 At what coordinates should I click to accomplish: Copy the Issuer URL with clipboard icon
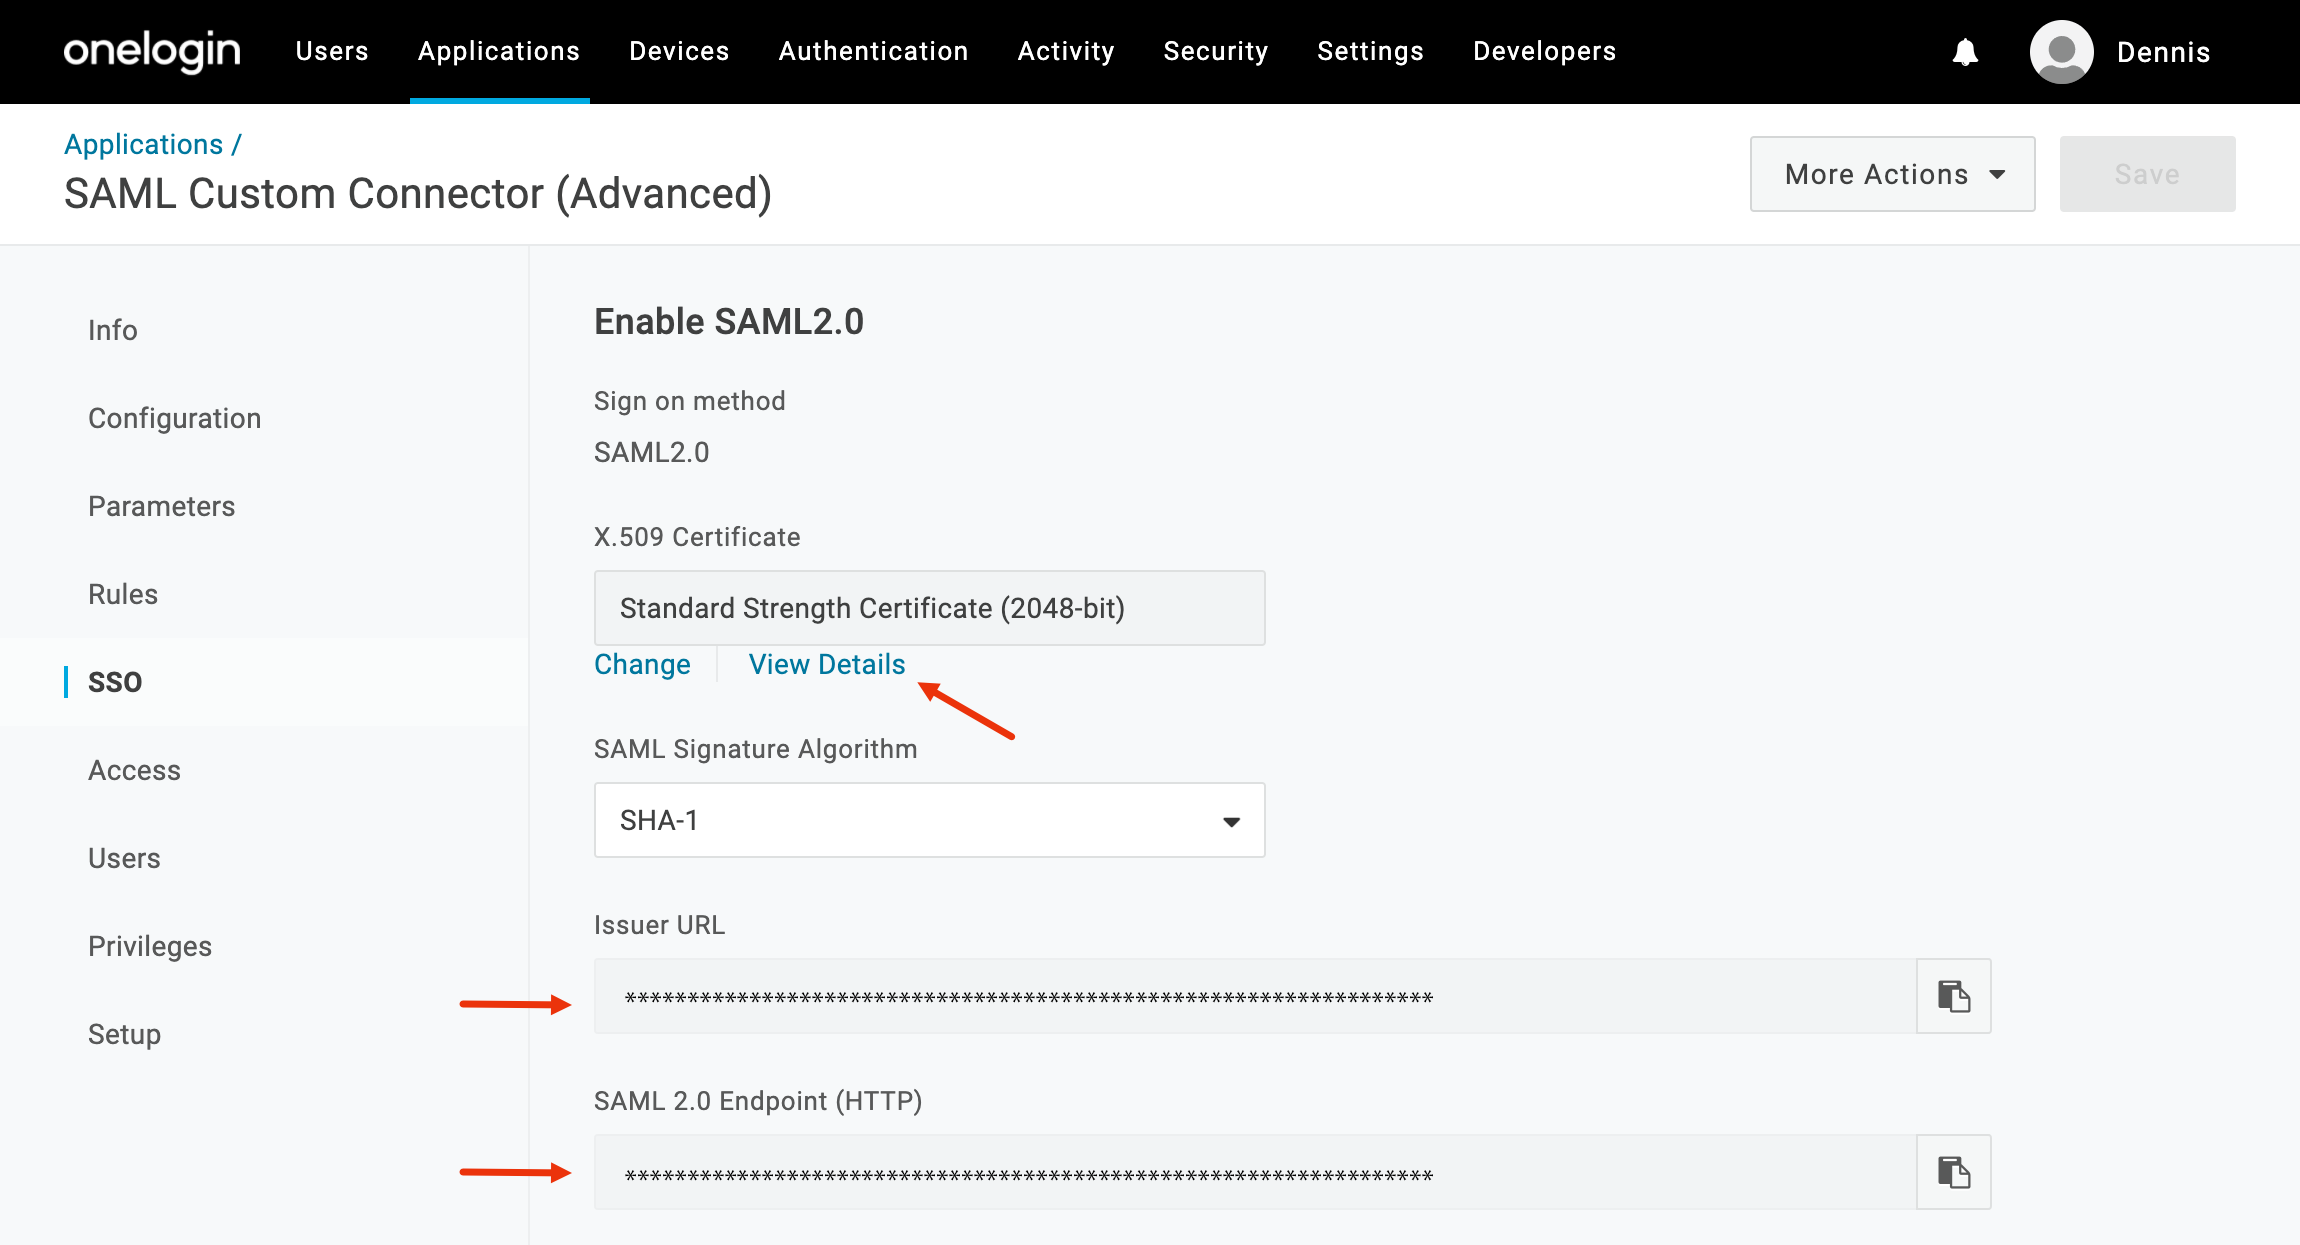click(1953, 996)
